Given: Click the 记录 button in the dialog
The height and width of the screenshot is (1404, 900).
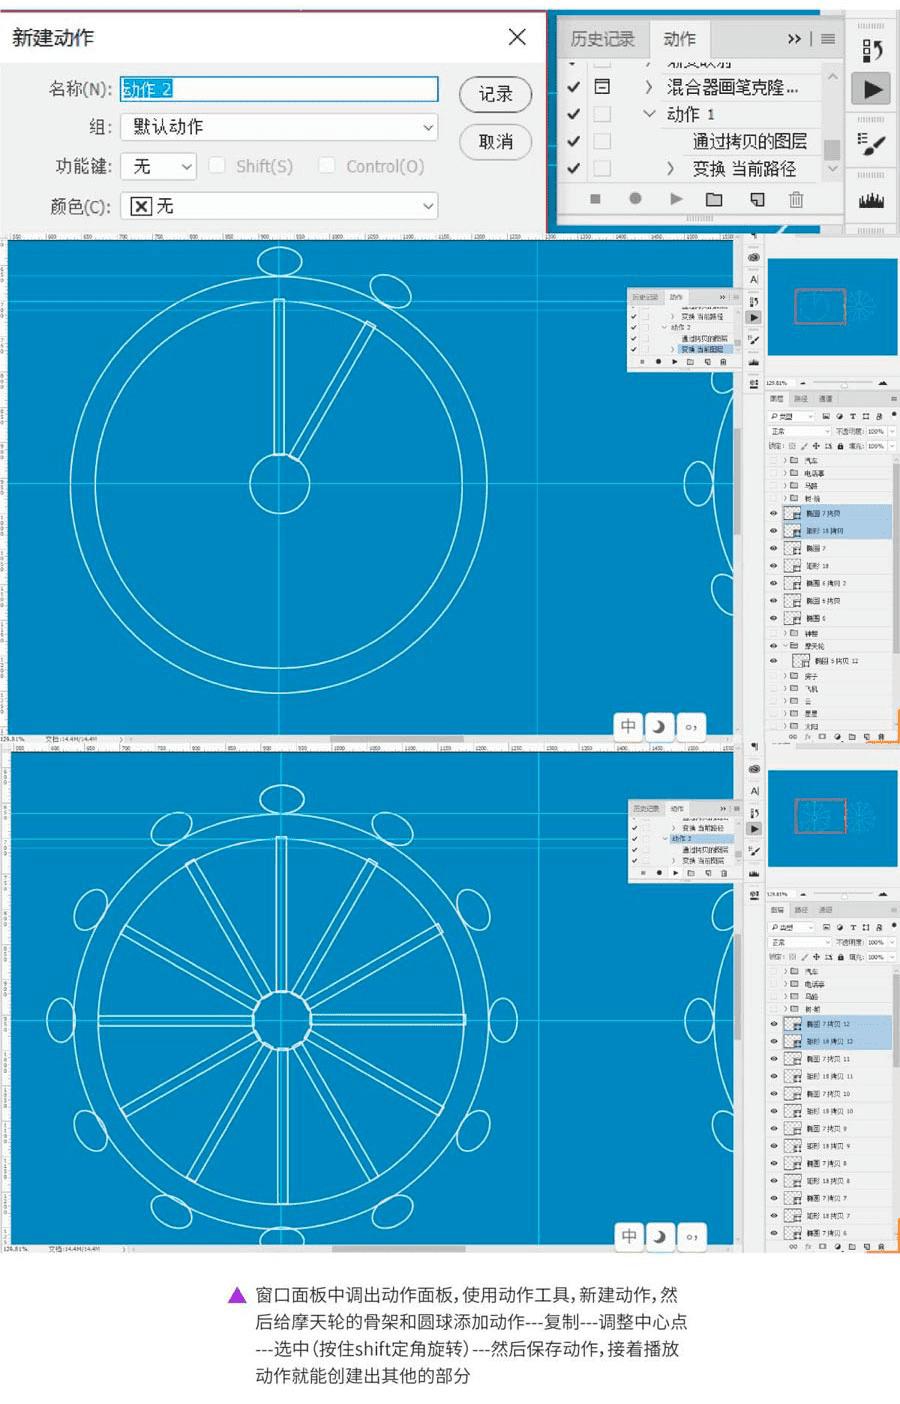Looking at the screenshot, I should click(495, 94).
